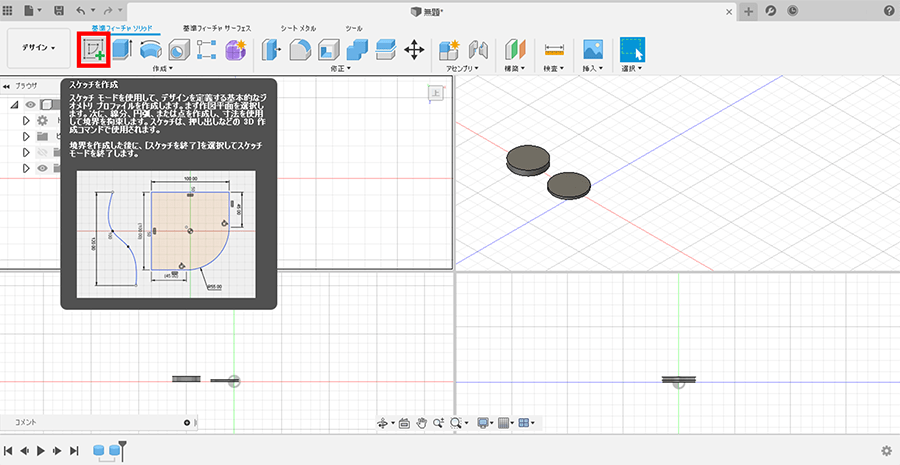900x465 pixels.
Task: Collapse the ブラウザ panel arrows
Action: [x=6, y=86]
